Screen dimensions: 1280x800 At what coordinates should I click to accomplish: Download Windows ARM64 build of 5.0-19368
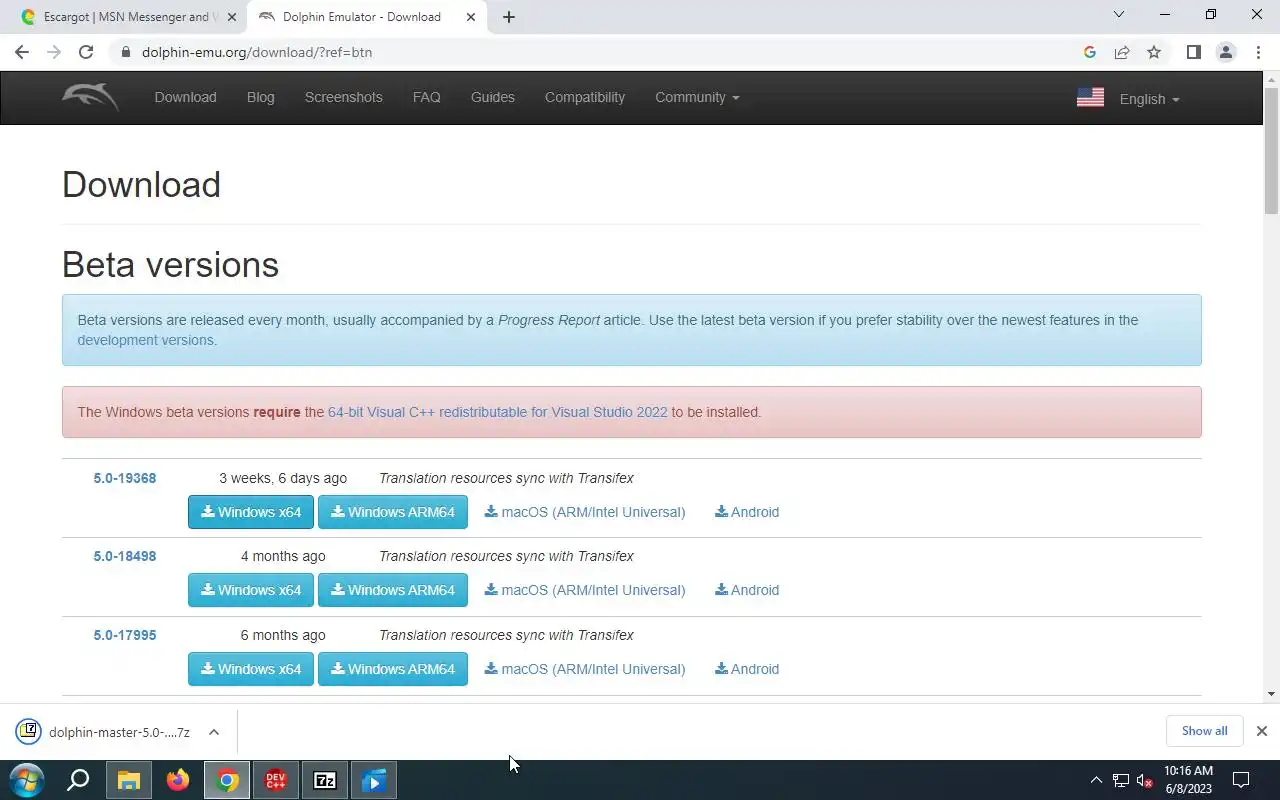click(x=393, y=512)
